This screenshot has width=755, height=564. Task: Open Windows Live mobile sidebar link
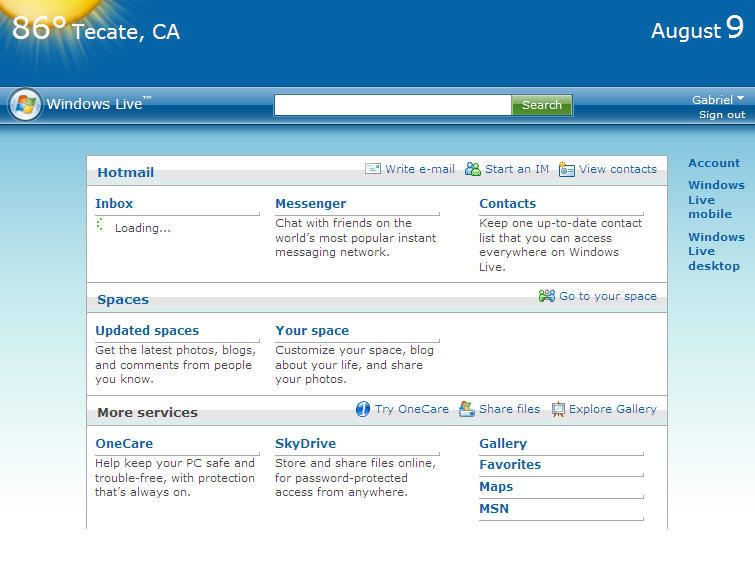pos(715,199)
